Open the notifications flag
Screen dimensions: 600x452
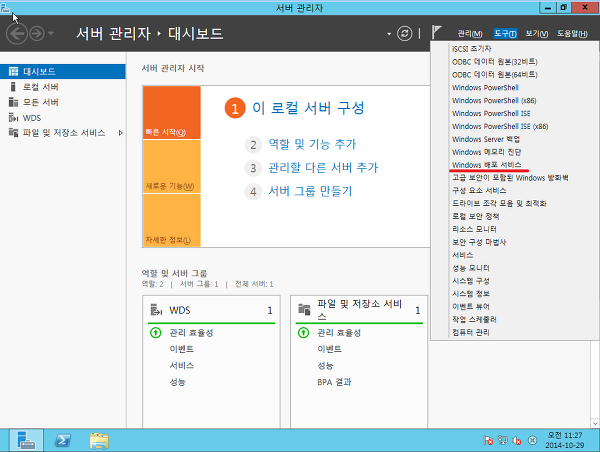[436, 32]
